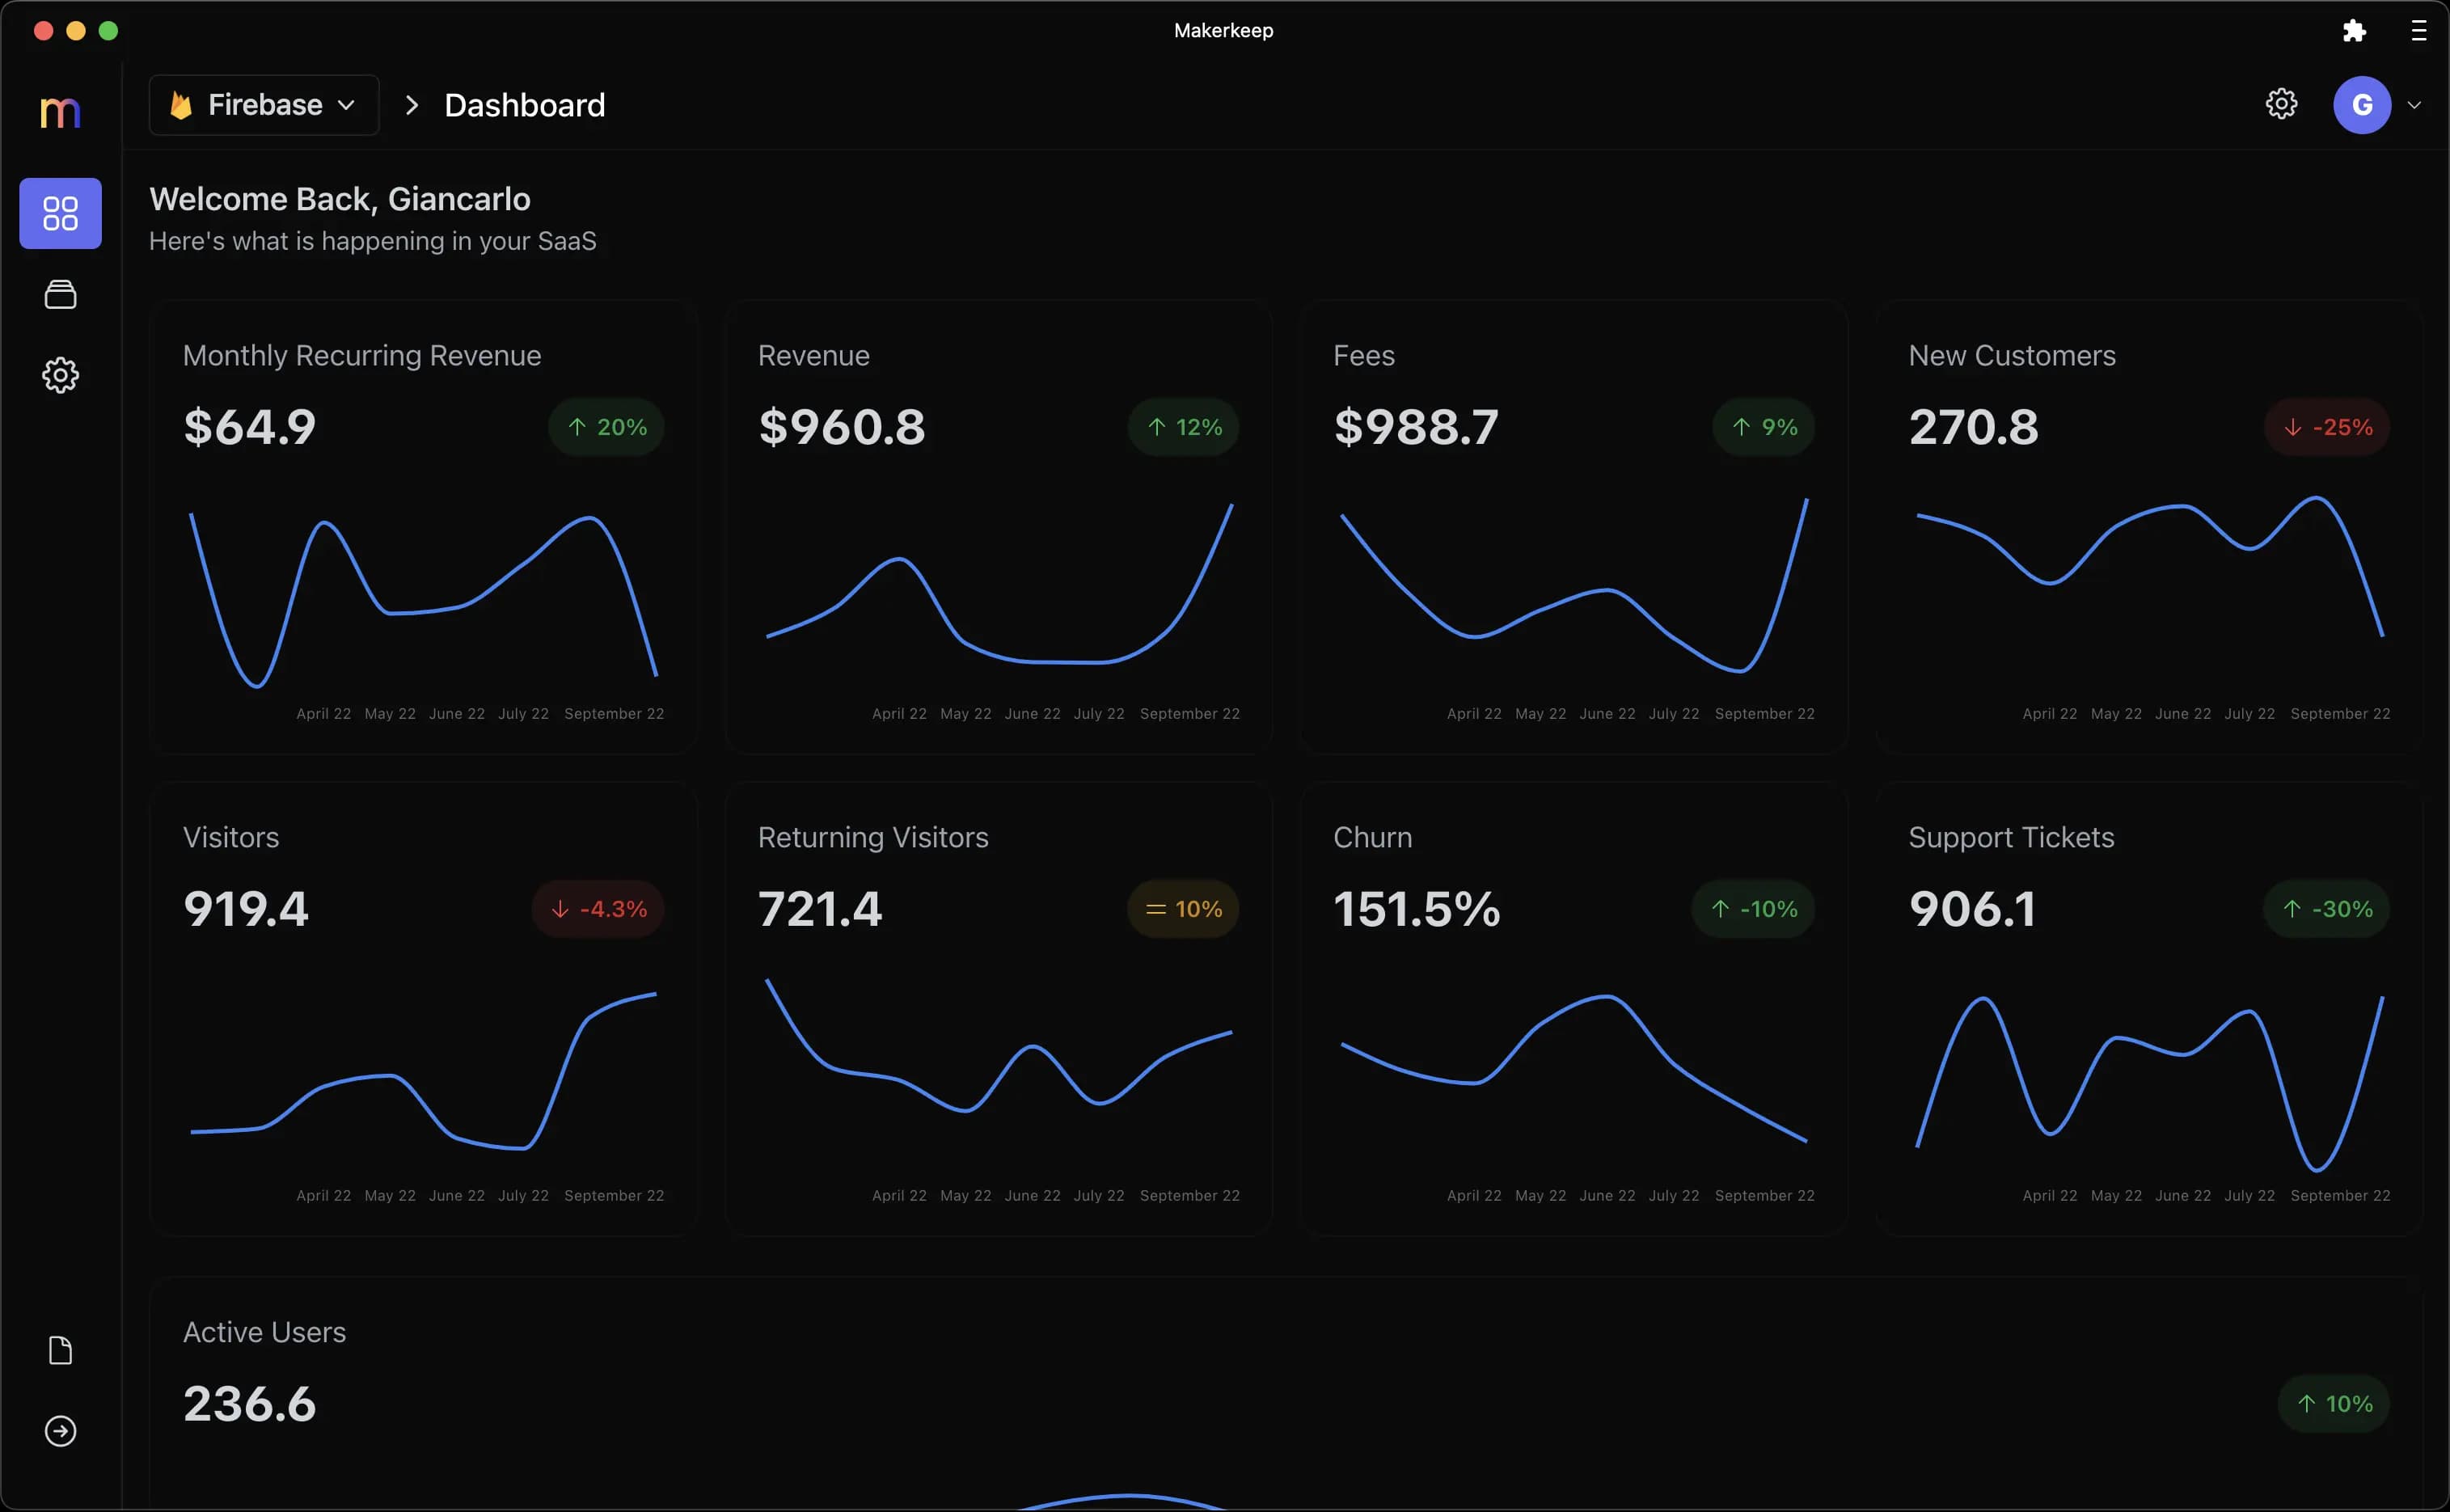Open the document icon in the lower sidebar
The height and width of the screenshot is (1512, 2450).
(60, 1350)
